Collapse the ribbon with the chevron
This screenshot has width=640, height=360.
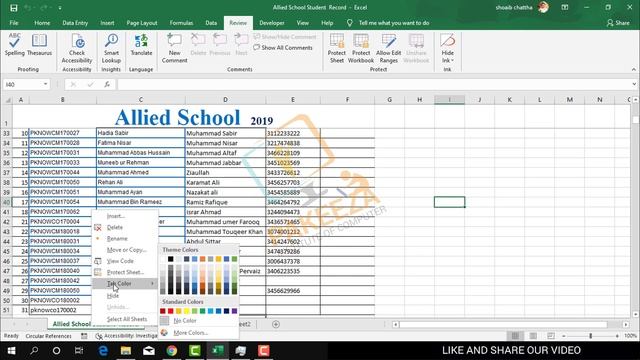[x=634, y=69]
